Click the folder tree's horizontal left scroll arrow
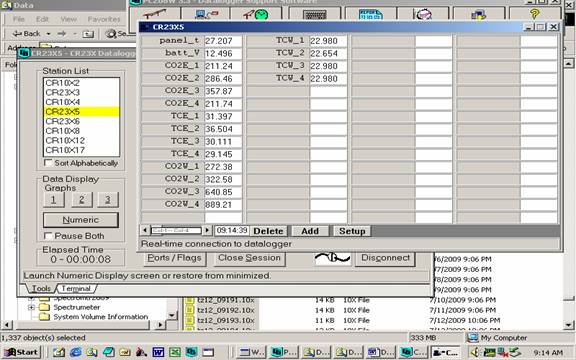 coord(7,325)
